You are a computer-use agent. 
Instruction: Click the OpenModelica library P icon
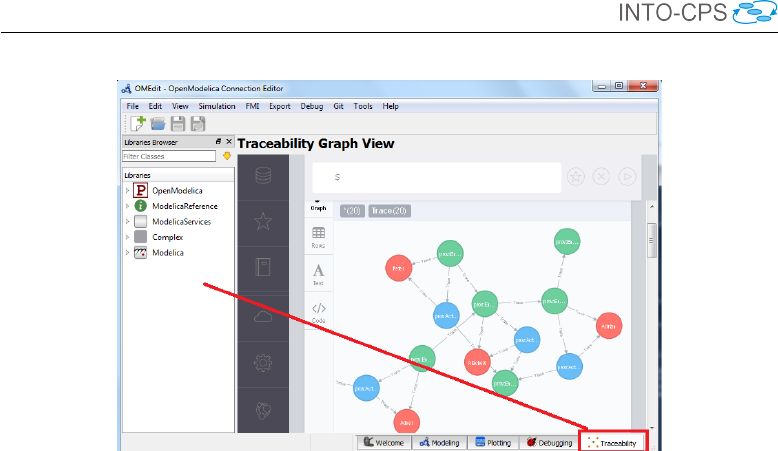141,191
